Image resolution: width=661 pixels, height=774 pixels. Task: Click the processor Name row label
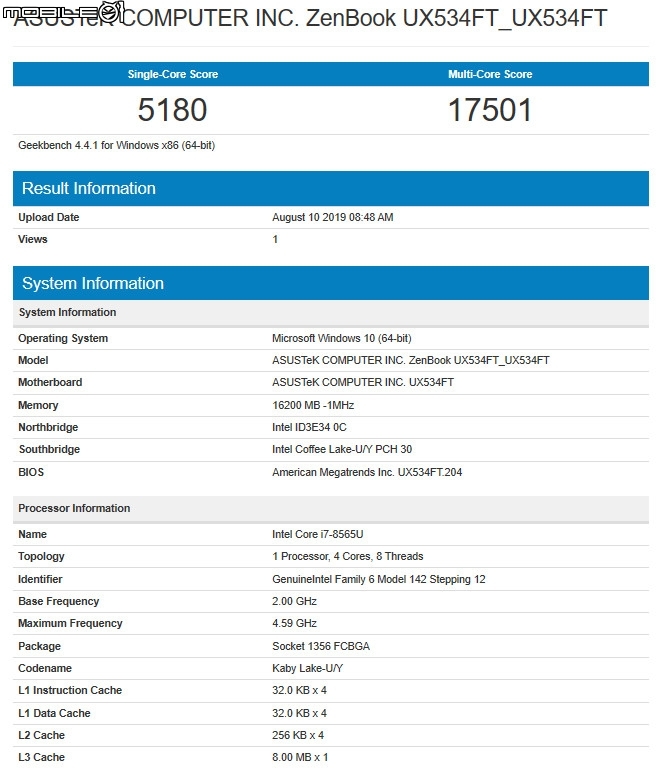[32, 534]
